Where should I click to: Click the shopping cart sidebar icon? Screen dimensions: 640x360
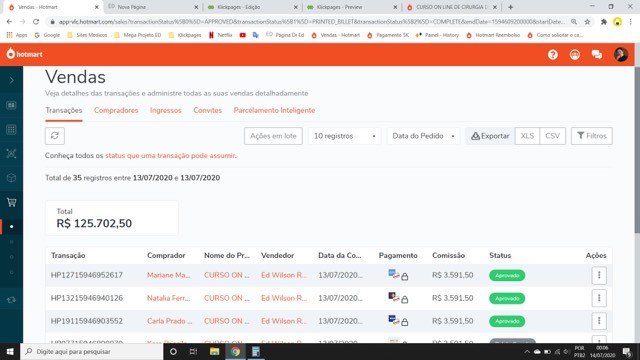point(11,202)
